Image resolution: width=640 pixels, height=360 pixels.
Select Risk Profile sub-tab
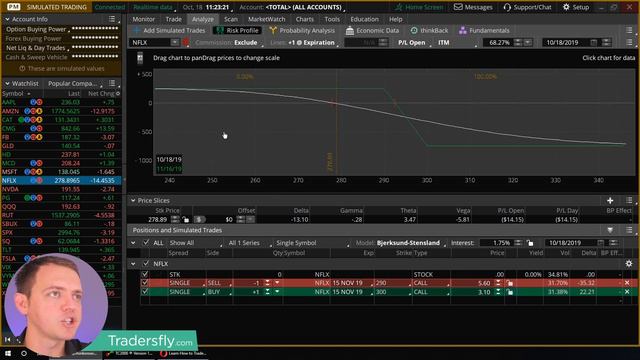(237, 30)
